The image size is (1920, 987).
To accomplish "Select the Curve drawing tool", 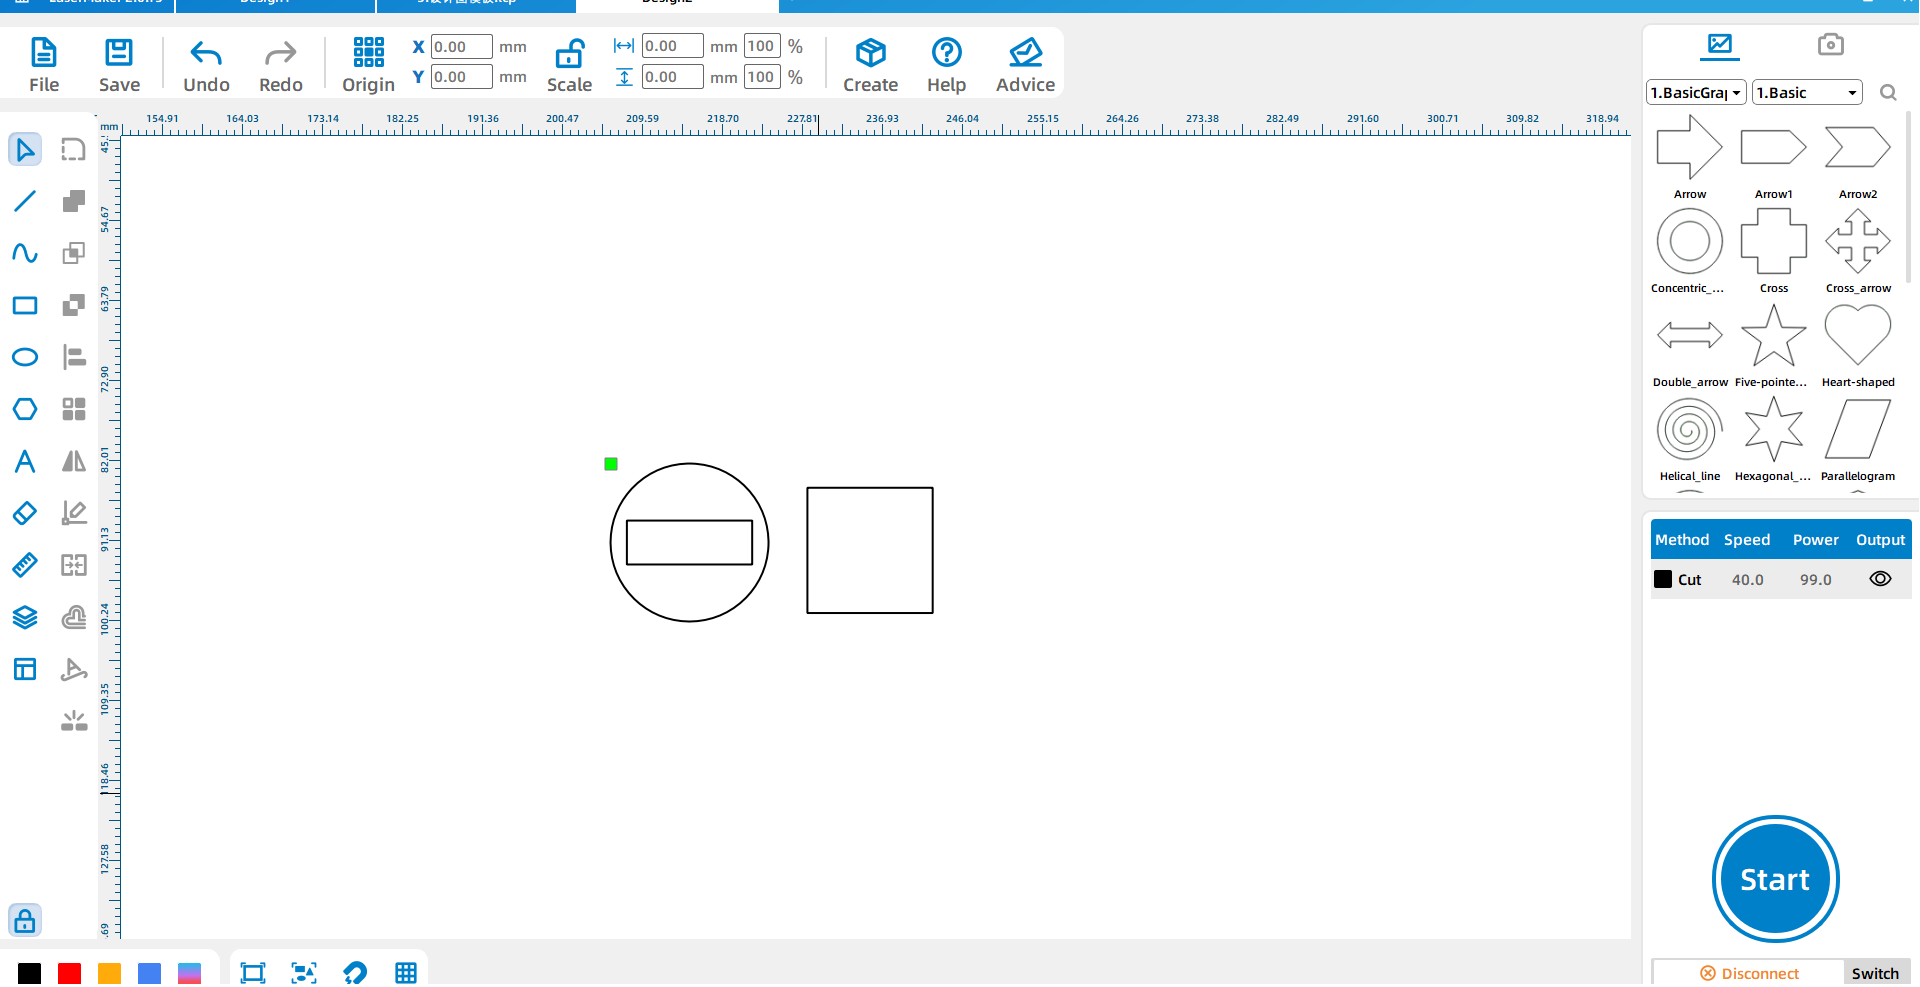I will coord(25,253).
